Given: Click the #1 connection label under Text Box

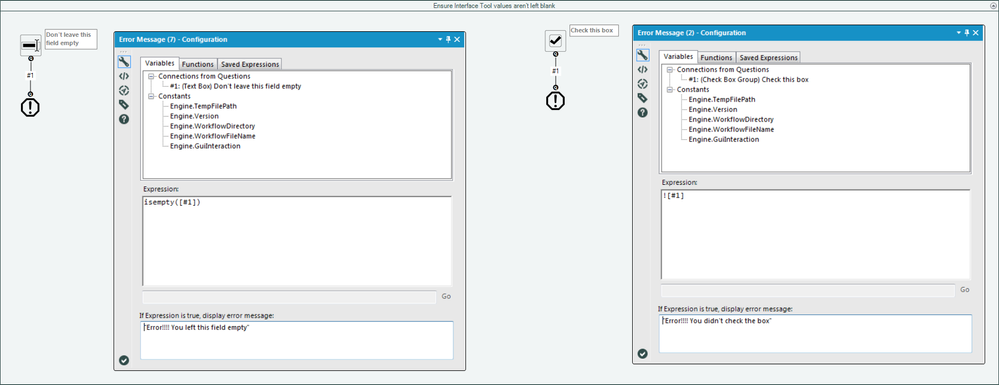Looking at the screenshot, I should click(x=31, y=76).
